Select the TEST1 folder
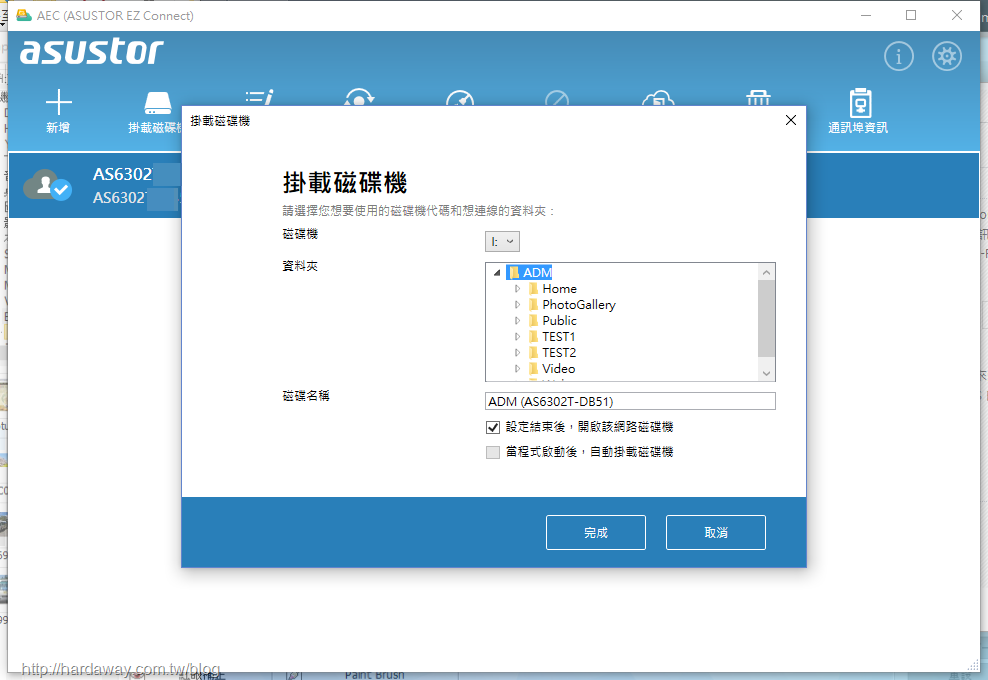This screenshot has height=680, width=988. click(x=552, y=337)
